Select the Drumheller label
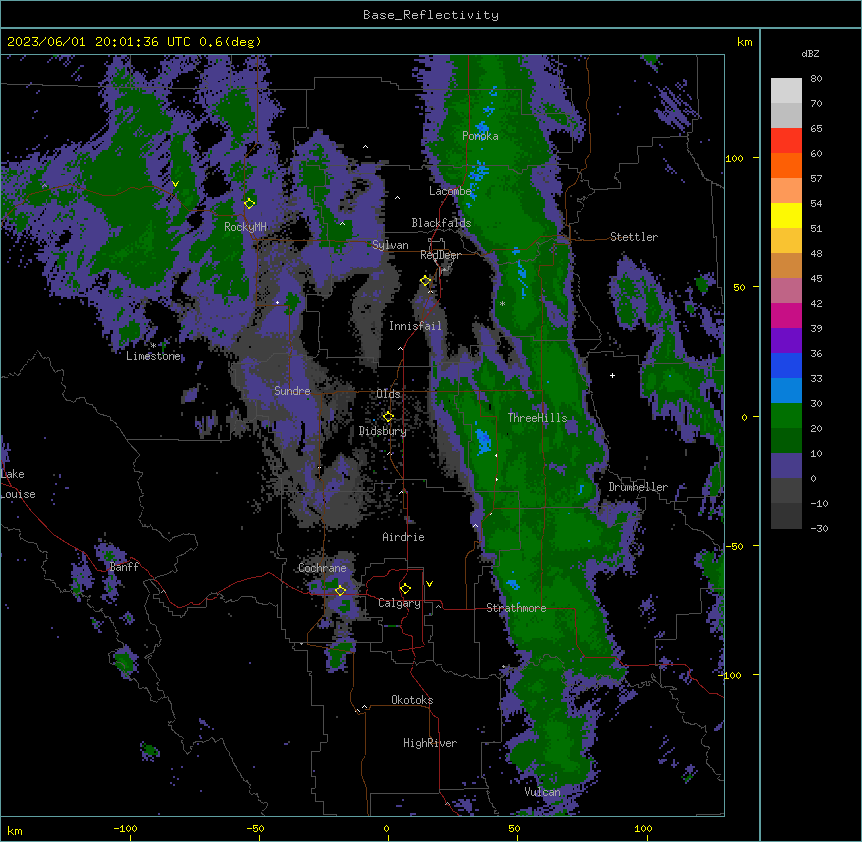This screenshot has width=862, height=842. 638,487
